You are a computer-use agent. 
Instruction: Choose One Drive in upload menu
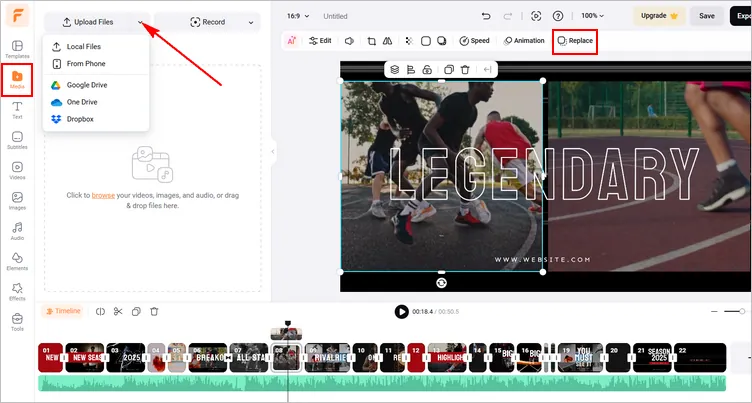point(96,102)
